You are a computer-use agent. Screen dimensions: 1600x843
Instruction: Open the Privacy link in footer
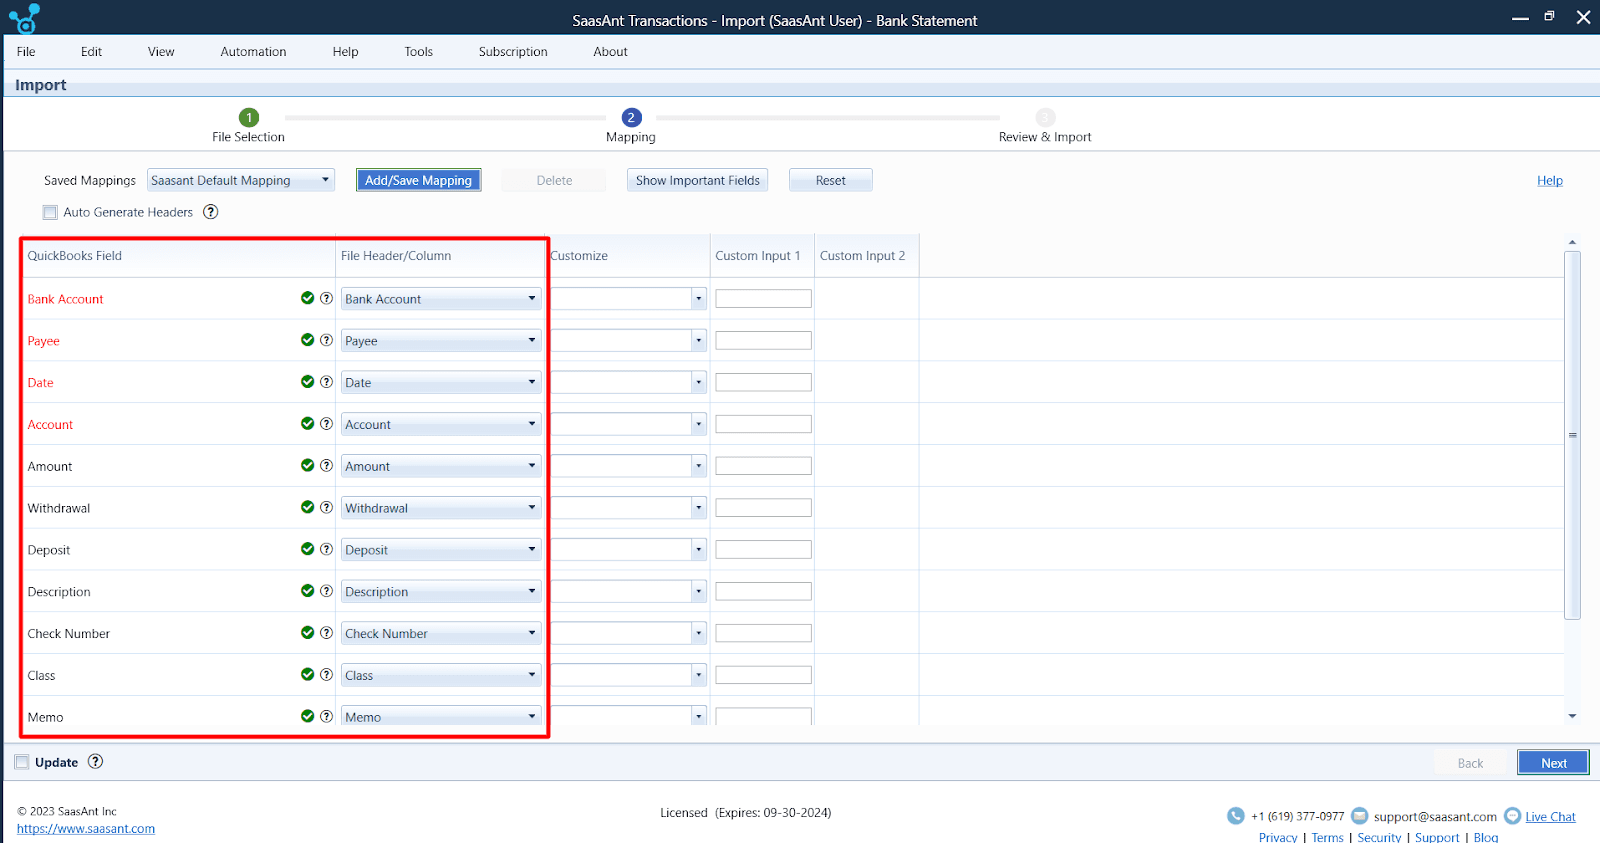click(1278, 837)
